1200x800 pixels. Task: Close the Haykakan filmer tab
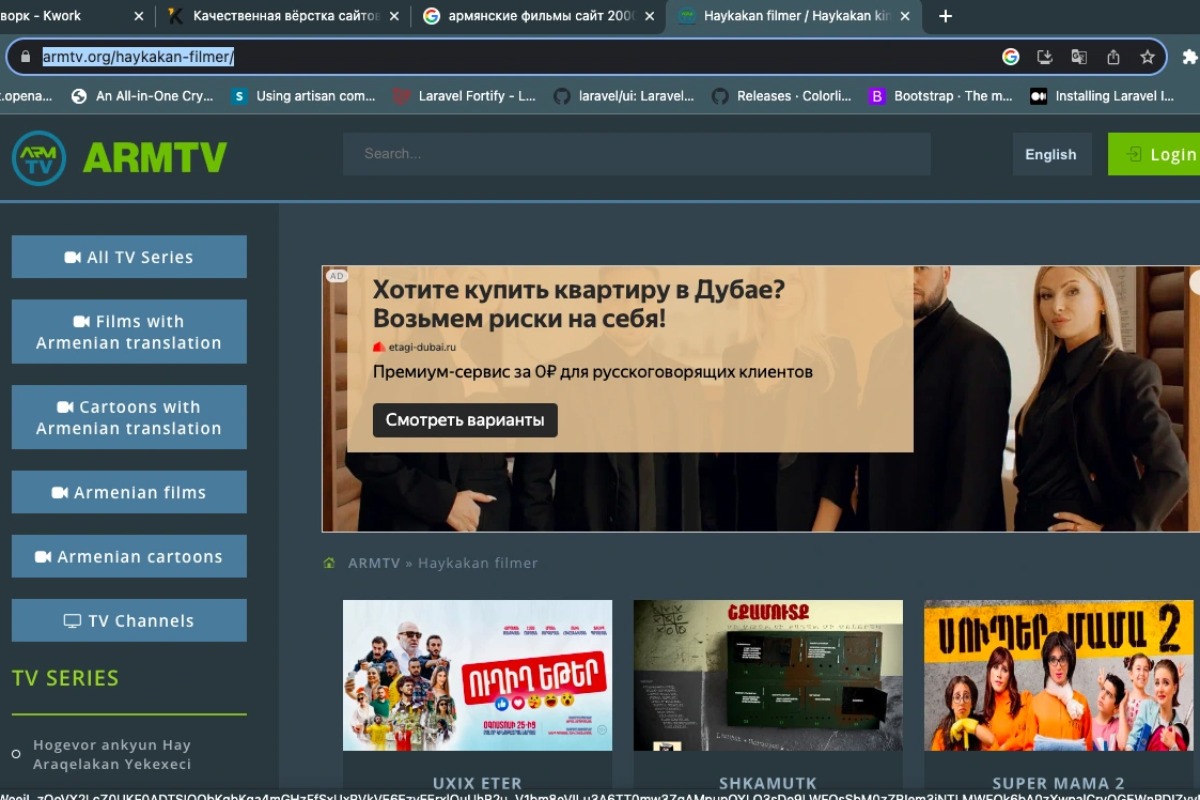coord(904,16)
